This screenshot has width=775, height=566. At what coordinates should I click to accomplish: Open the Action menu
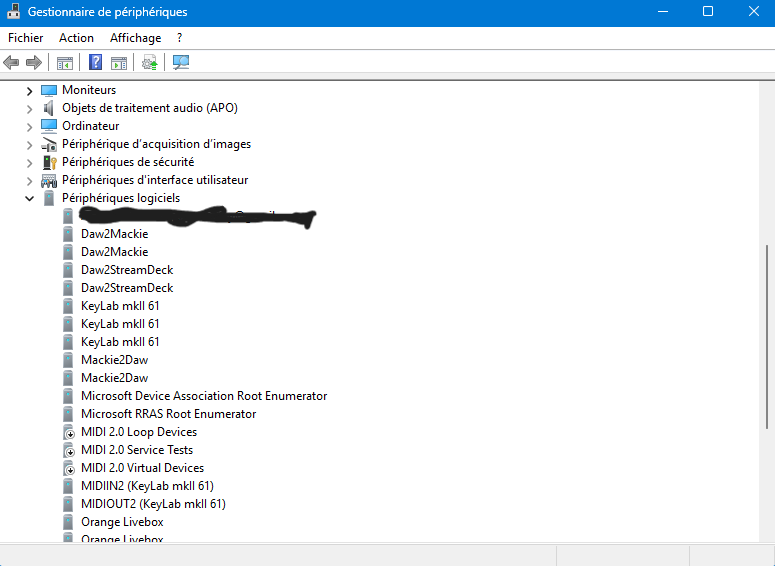(76, 38)
